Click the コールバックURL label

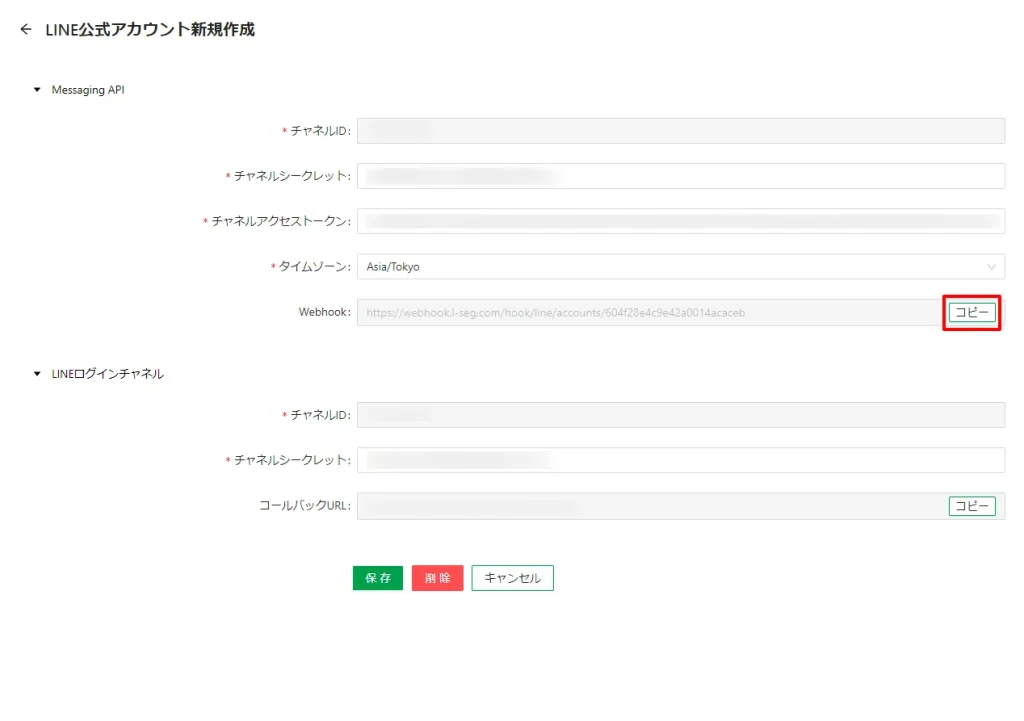[304, 505]
